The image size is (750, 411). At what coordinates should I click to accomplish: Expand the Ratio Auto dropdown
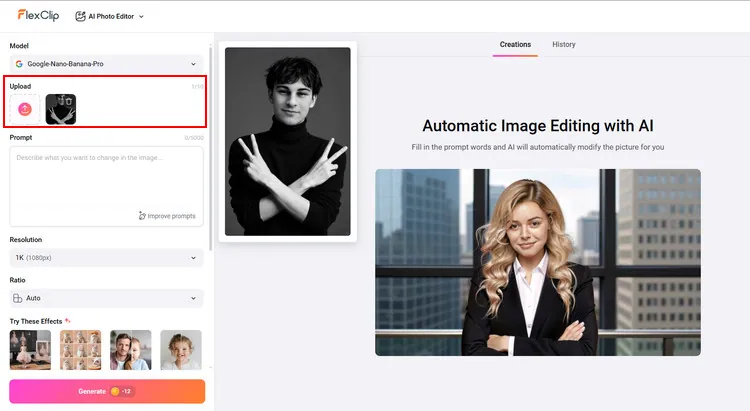coord(106,298)
